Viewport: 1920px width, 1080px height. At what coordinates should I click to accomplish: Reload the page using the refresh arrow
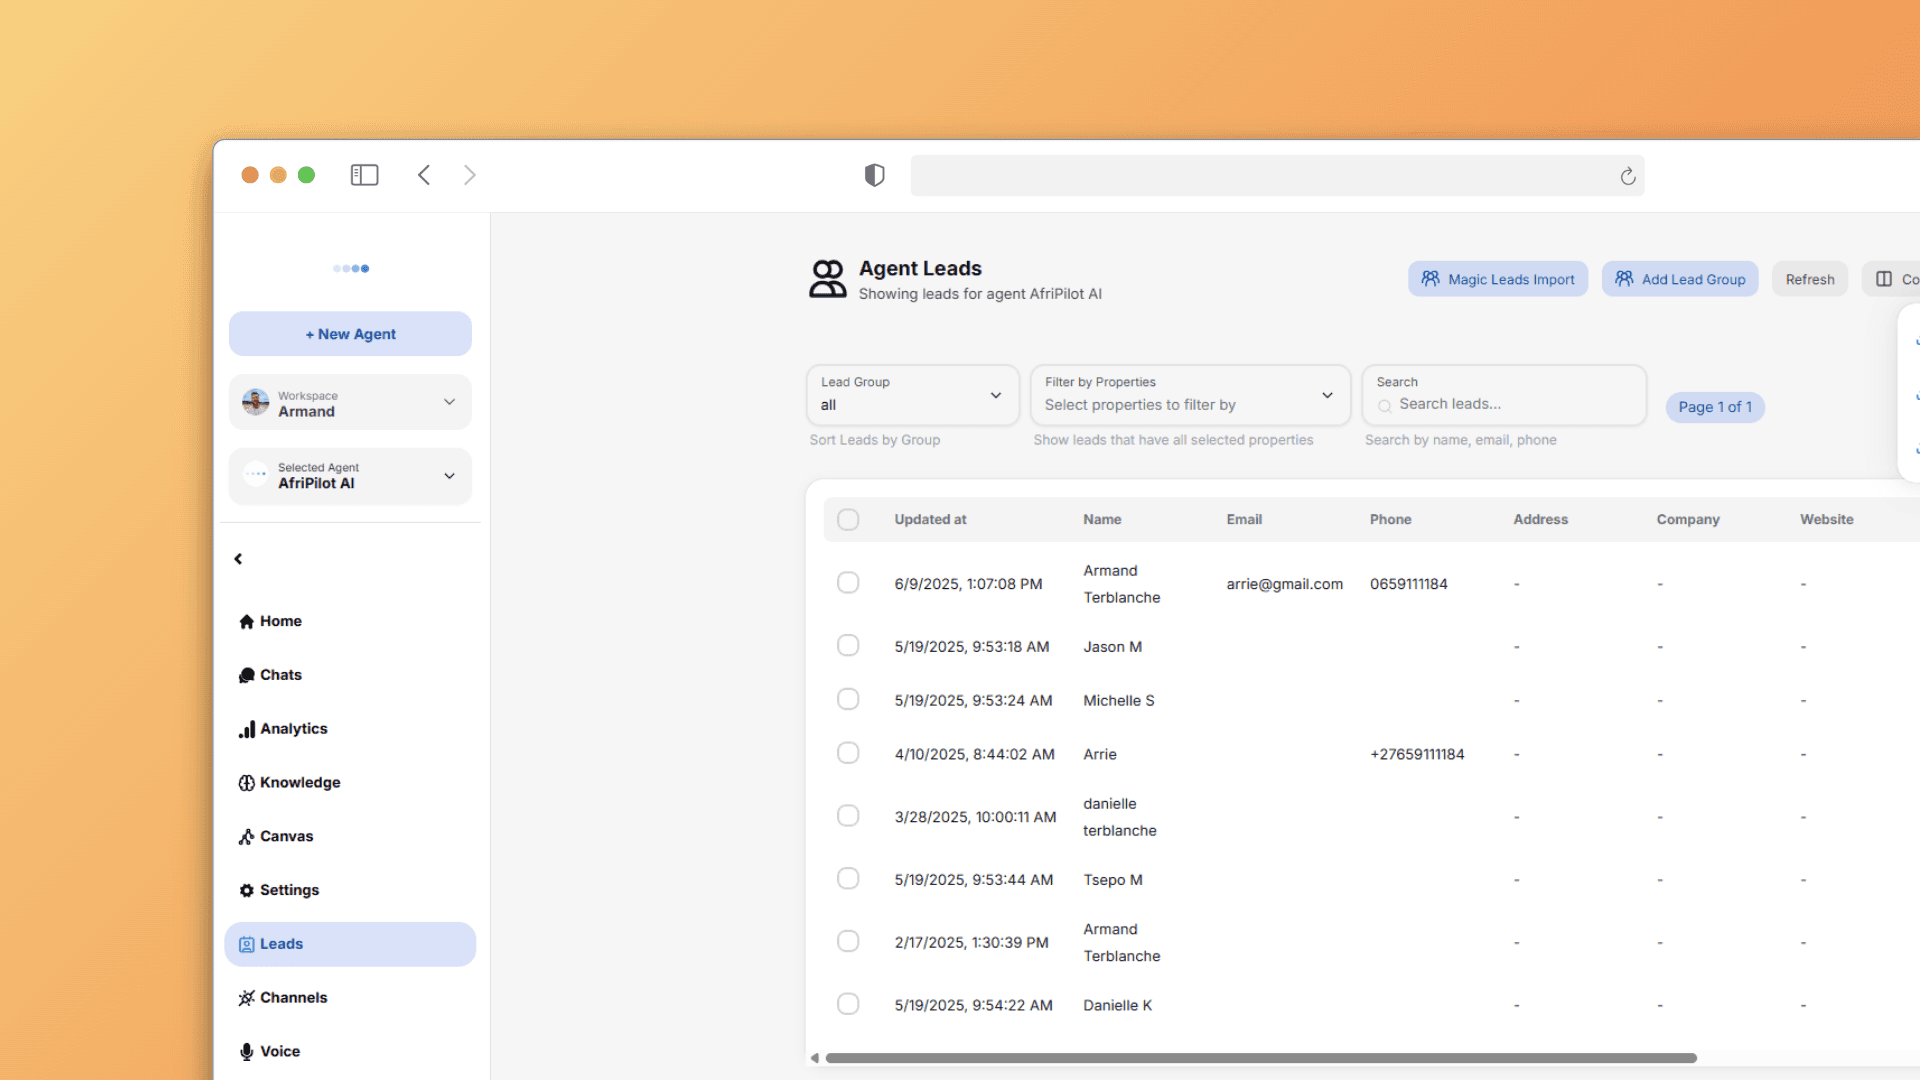coord(1628,176)
